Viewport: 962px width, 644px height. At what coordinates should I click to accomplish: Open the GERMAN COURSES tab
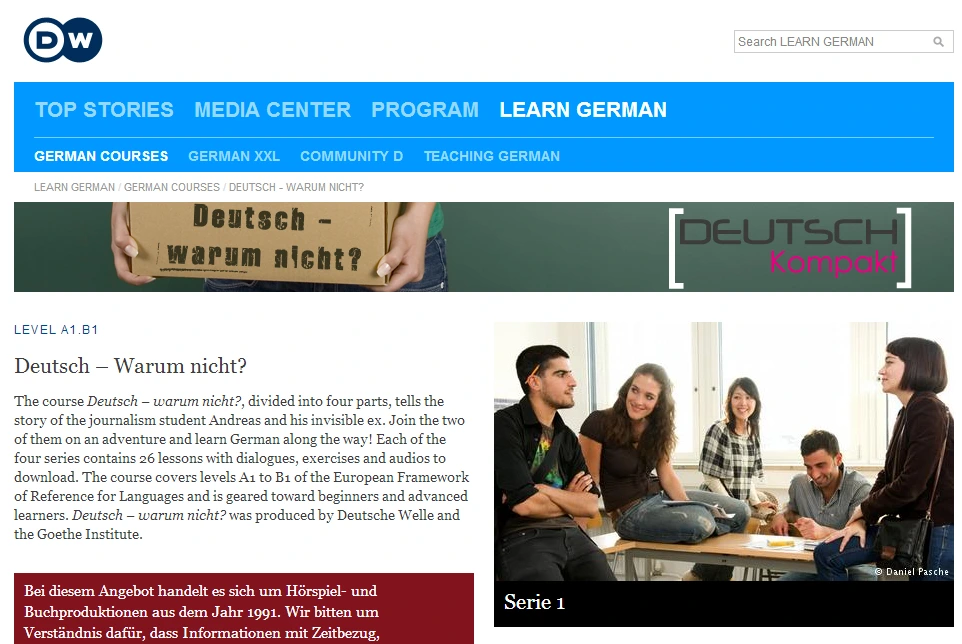point(101,156)
